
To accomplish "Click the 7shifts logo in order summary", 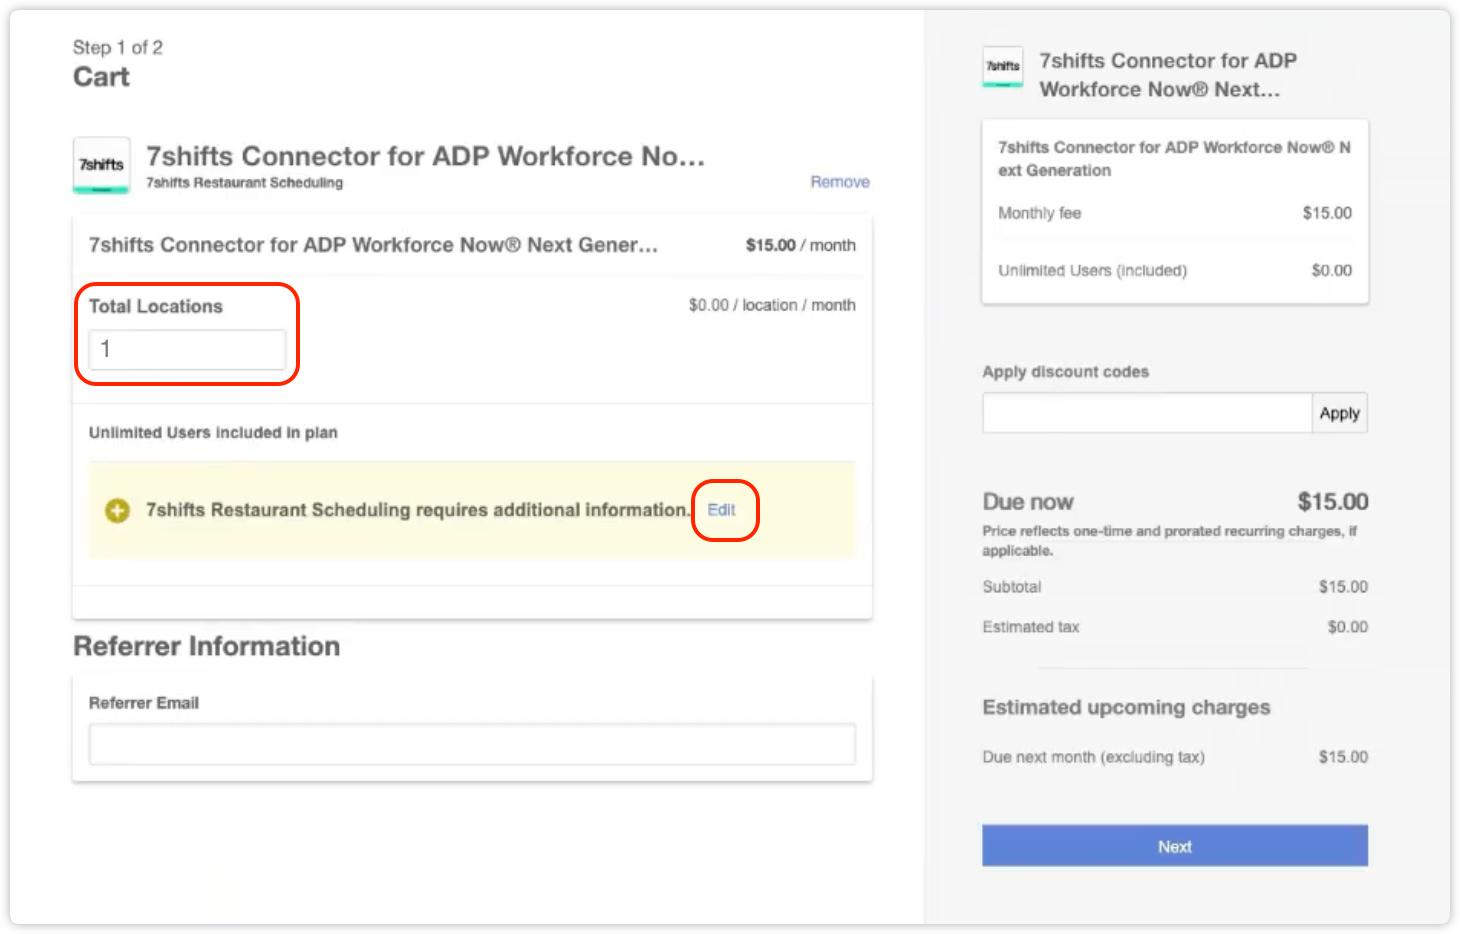I will click(1002, 67).
